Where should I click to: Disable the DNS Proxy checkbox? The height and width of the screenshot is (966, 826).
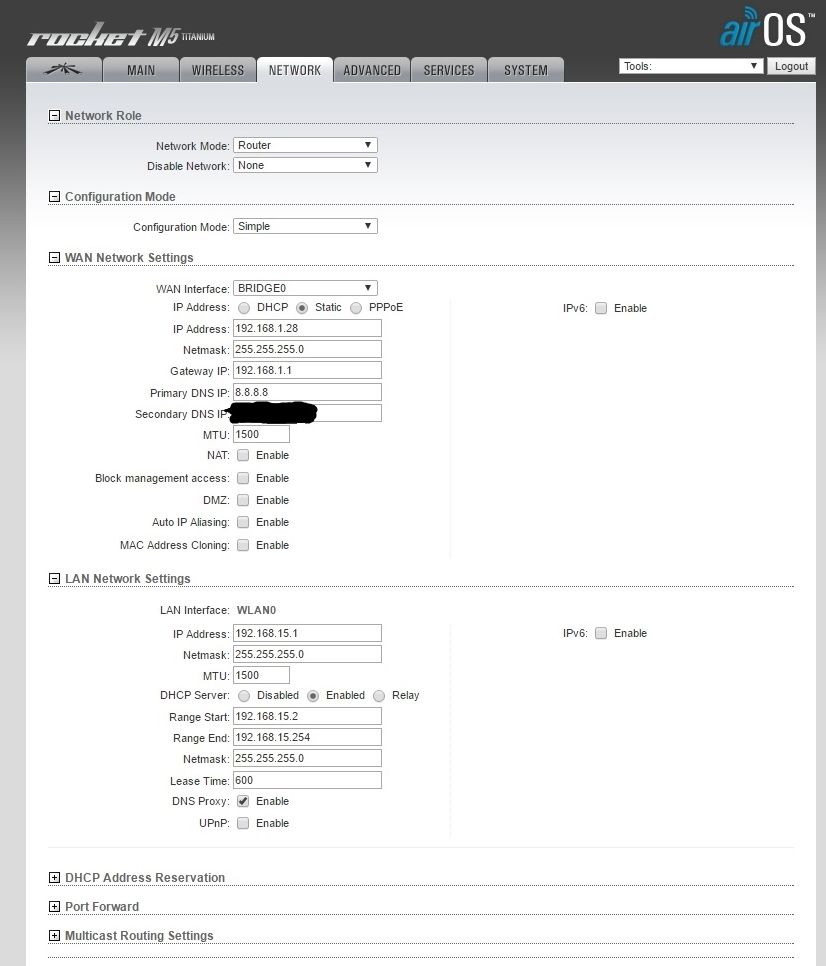[243, 801]
